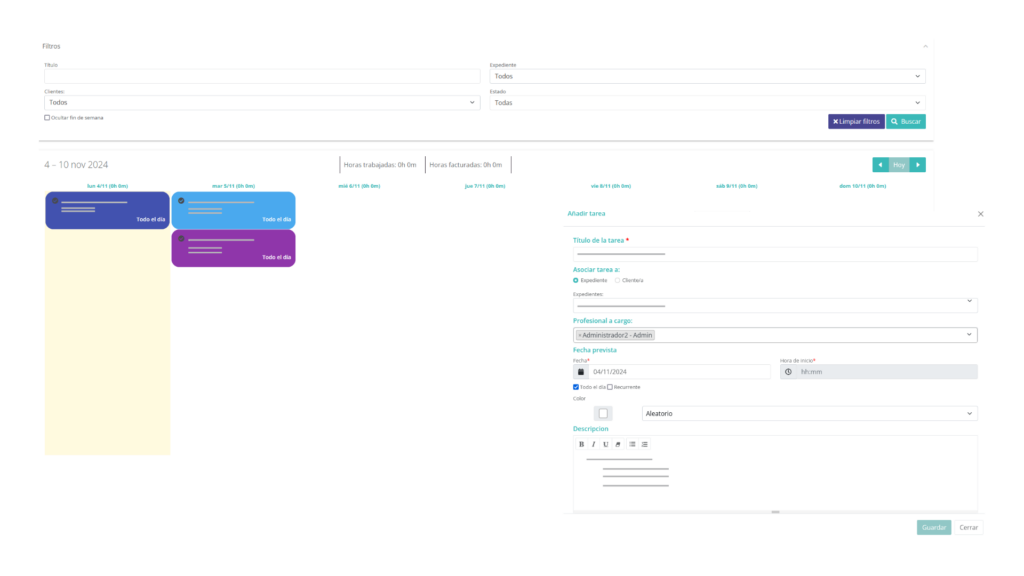This screenshot has width=1024, height=576.
Task: Collapse the Filtros panel chevron
Action: click(x=925, y=46)
